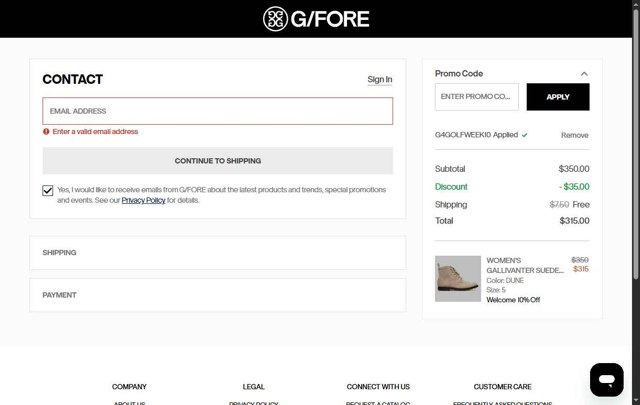640x405 pixels.
Task: Click the green checkmark next to Applied
Action: pyautogui.click(x=524, y=135)
